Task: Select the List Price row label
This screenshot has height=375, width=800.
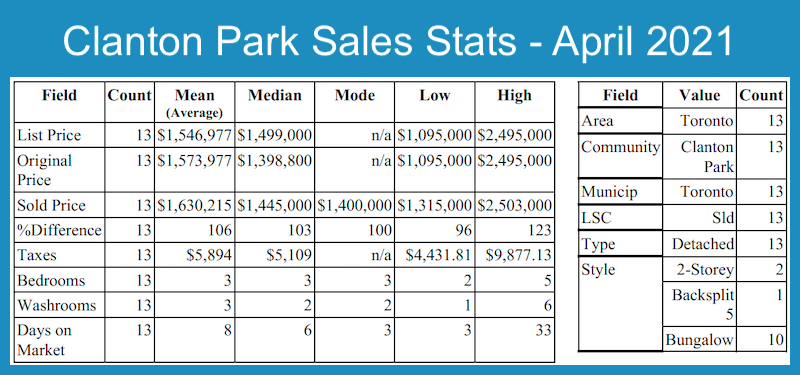Action: coord(49,135)
